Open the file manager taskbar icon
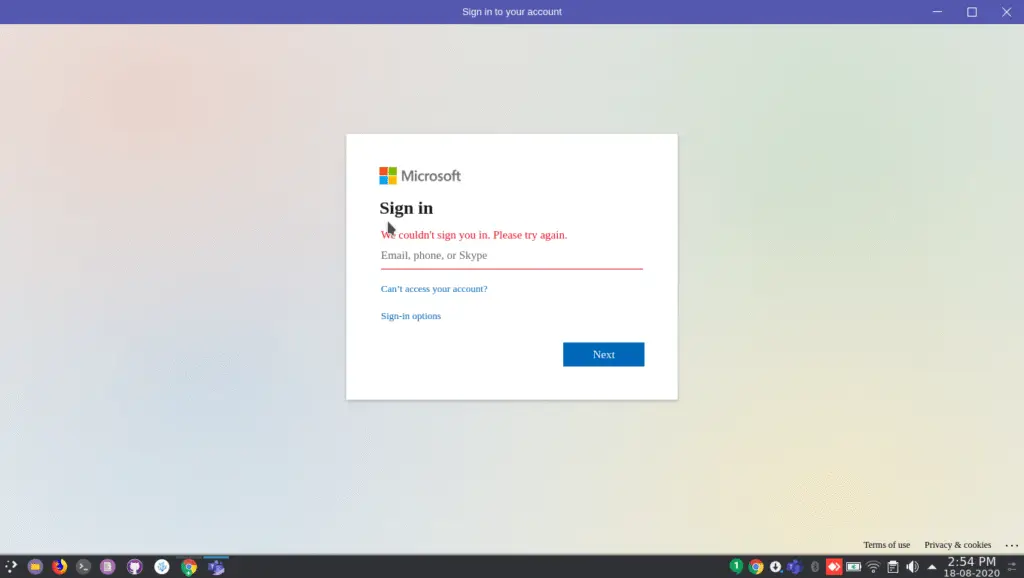 pos(35,567)
